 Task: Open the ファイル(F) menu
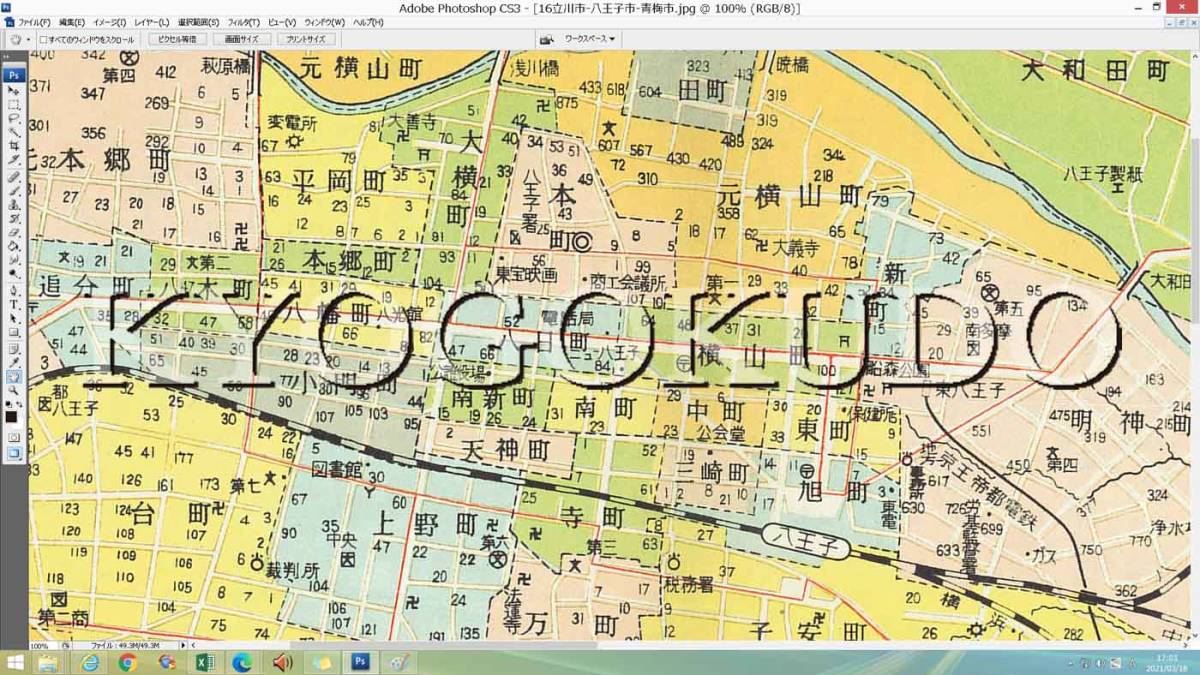click(36, 22)
